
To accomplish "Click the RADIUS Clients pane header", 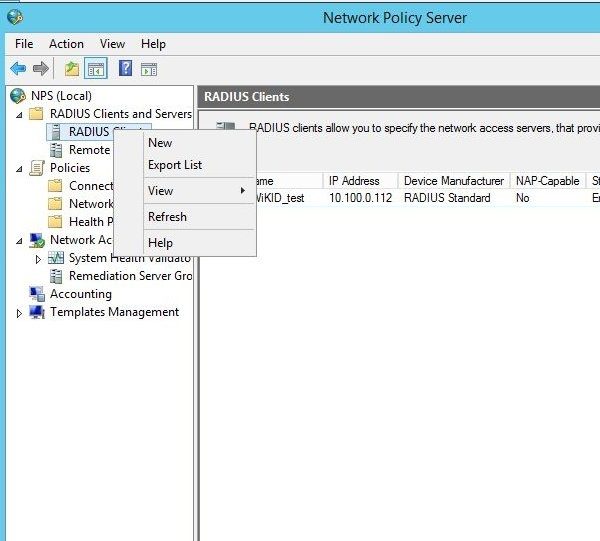I will pyautogui.click(x=399, y=97).
